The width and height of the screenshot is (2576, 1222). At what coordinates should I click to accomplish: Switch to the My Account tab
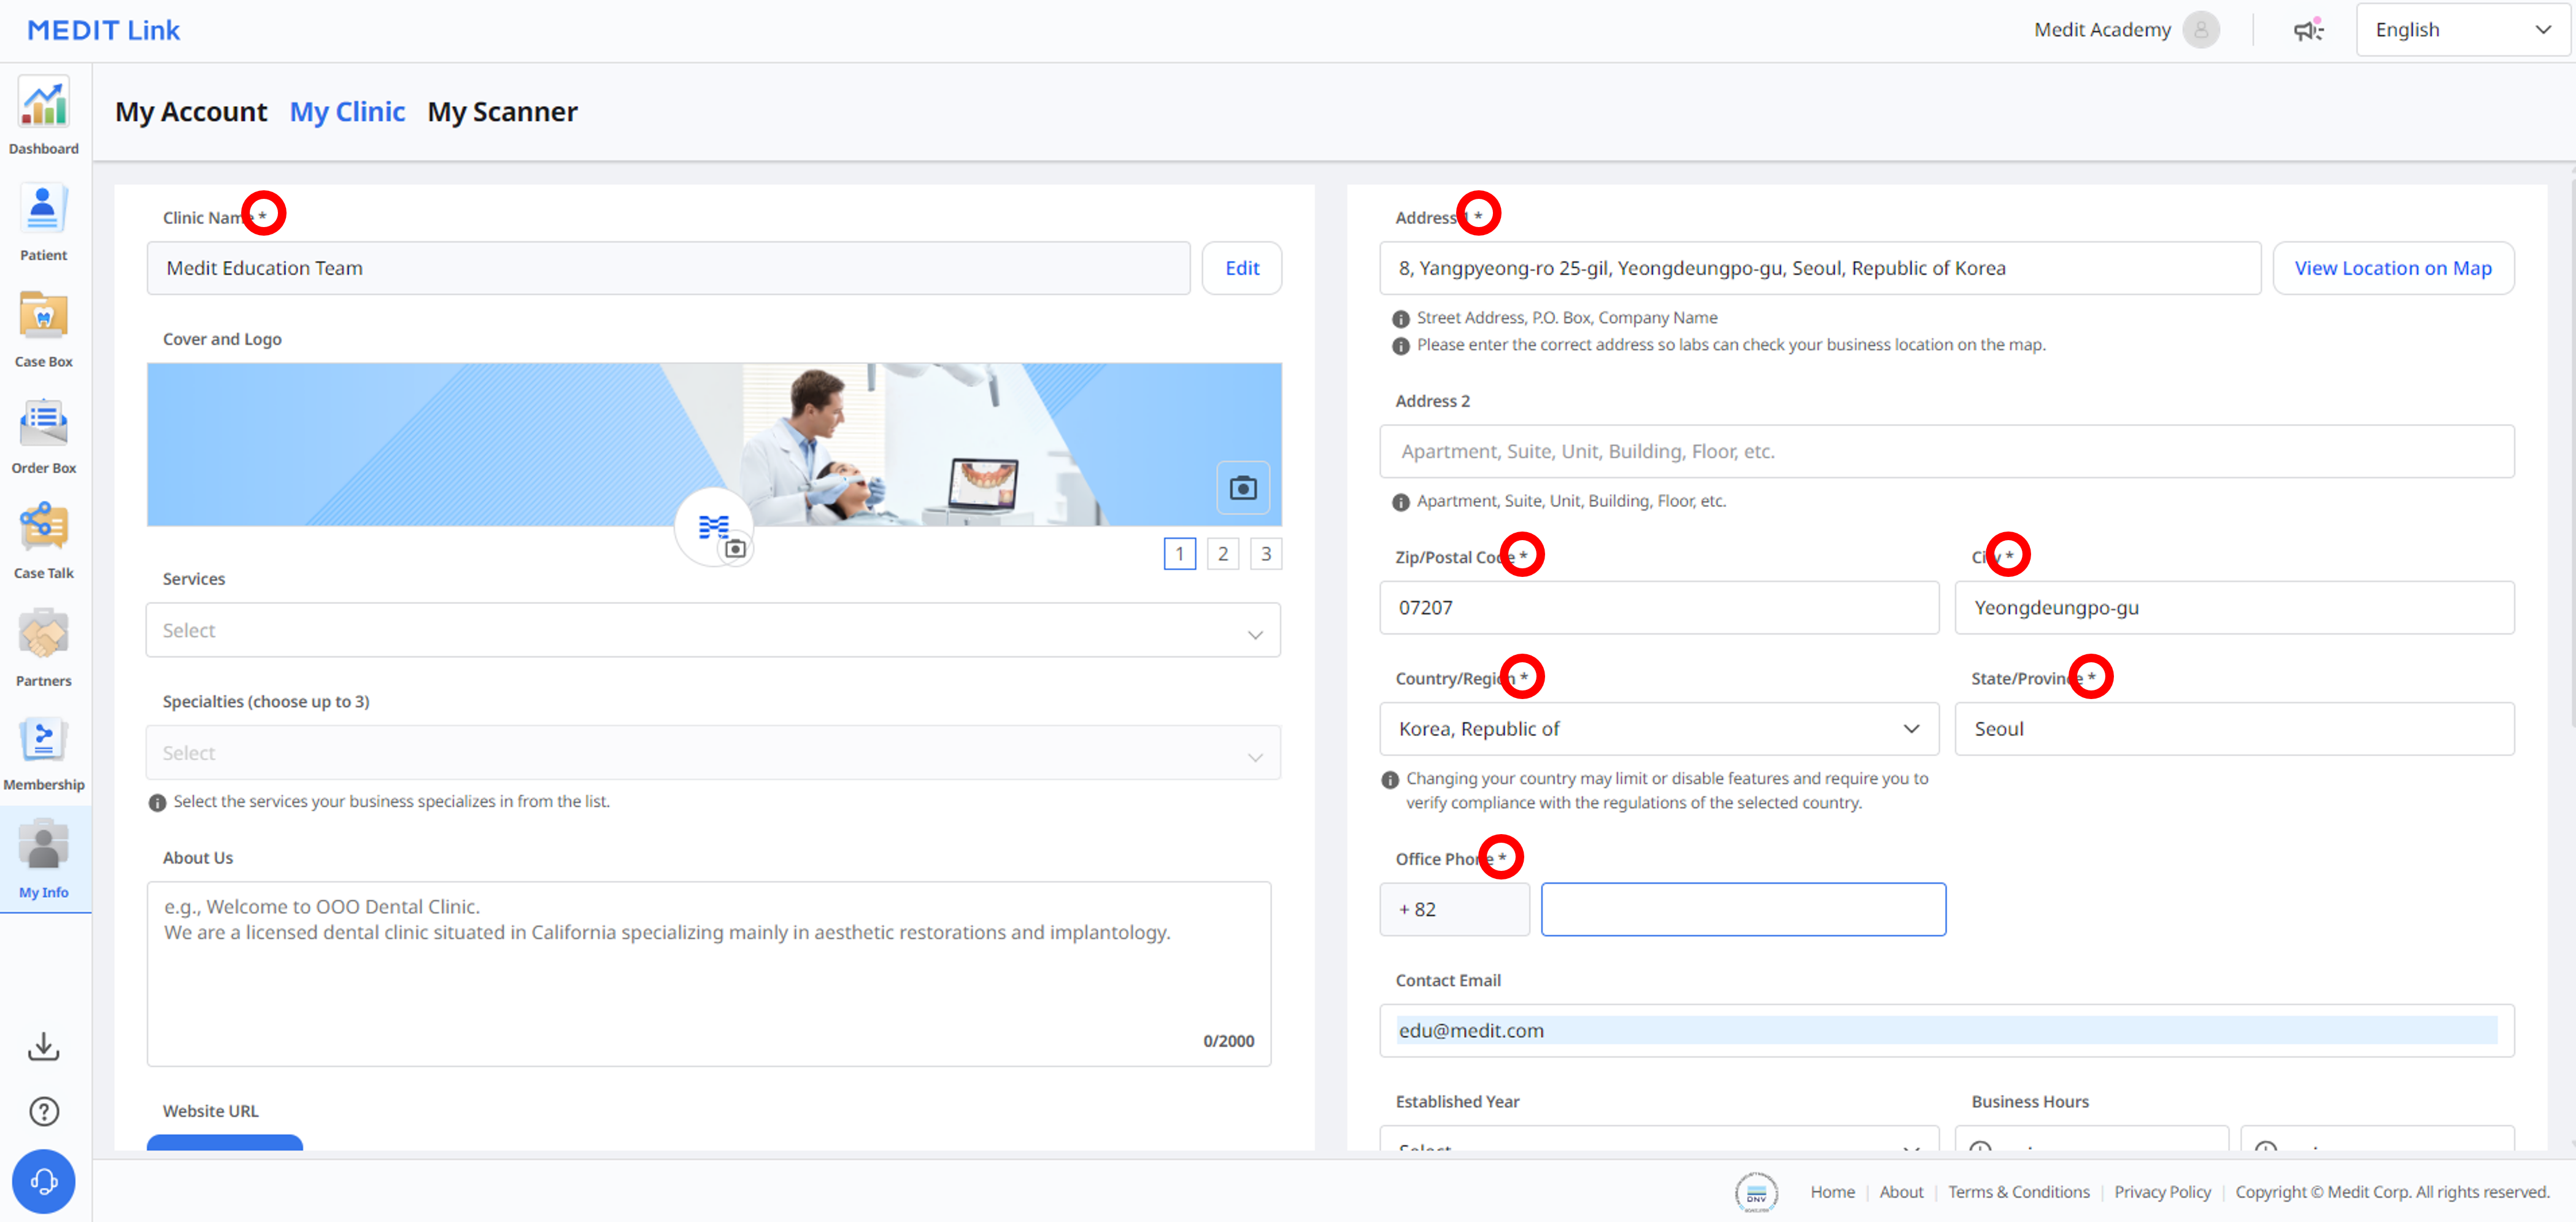191,111
